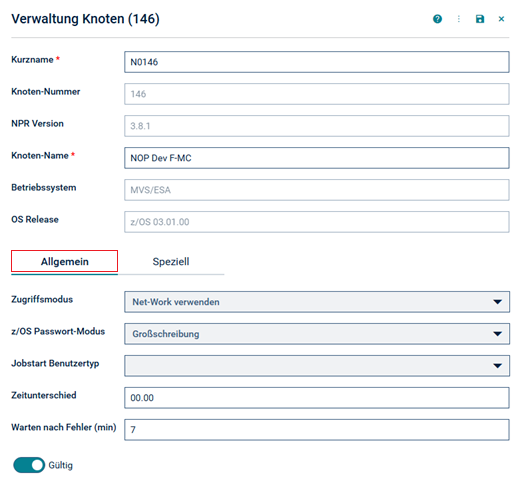522x499 pixels.
Task: Click the Warten nach Fehler (min) label
Action: tap(64, 428)
